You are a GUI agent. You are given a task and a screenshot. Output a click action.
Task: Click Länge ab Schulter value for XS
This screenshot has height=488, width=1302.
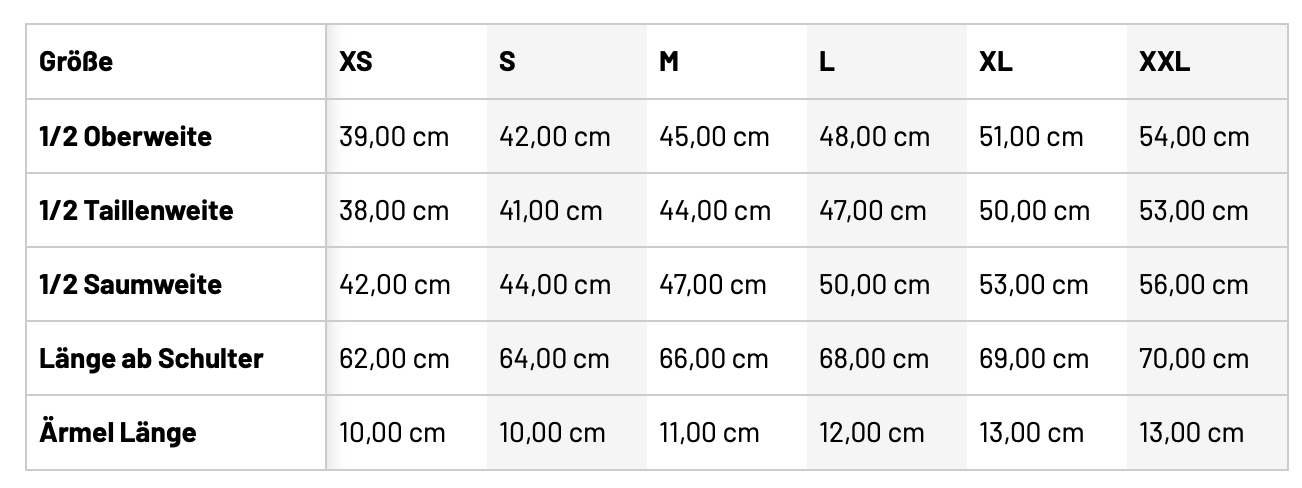coord(395,359)
